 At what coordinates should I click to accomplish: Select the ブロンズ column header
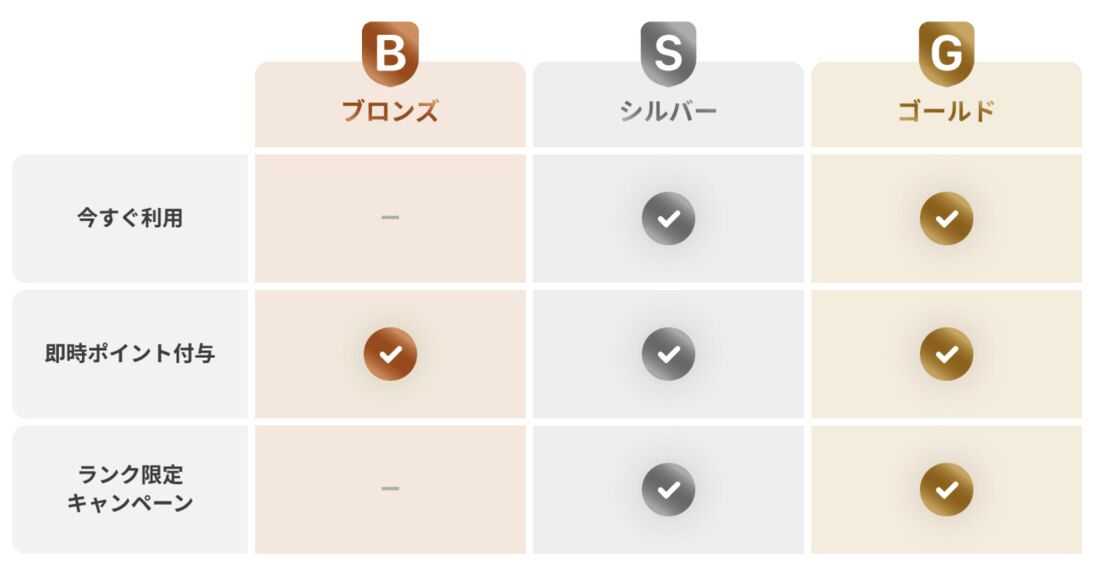tap(390, 111)
